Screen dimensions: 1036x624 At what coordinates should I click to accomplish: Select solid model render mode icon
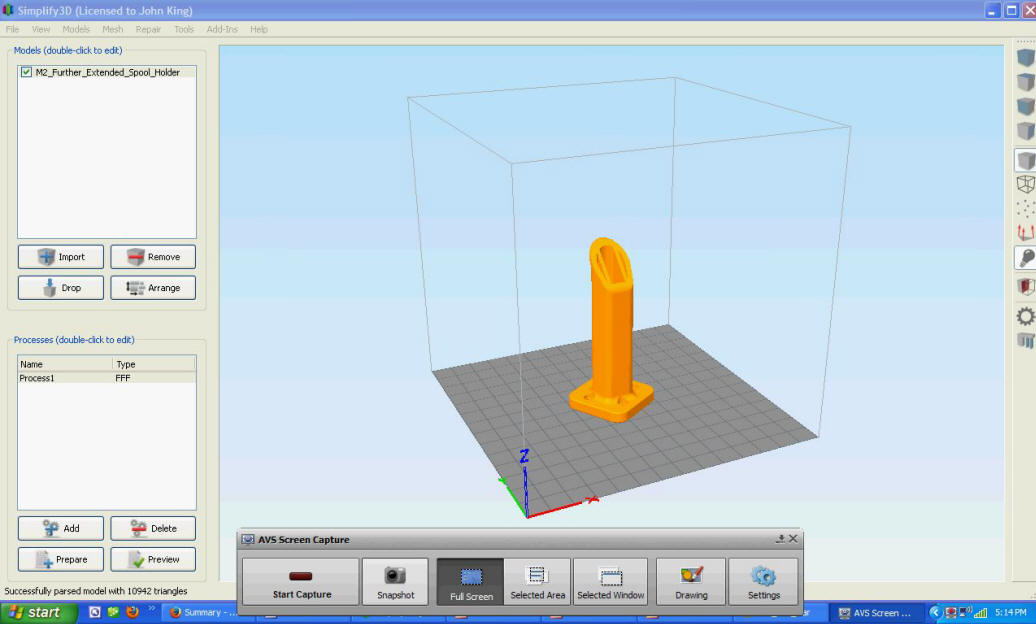pos(1025,160)
